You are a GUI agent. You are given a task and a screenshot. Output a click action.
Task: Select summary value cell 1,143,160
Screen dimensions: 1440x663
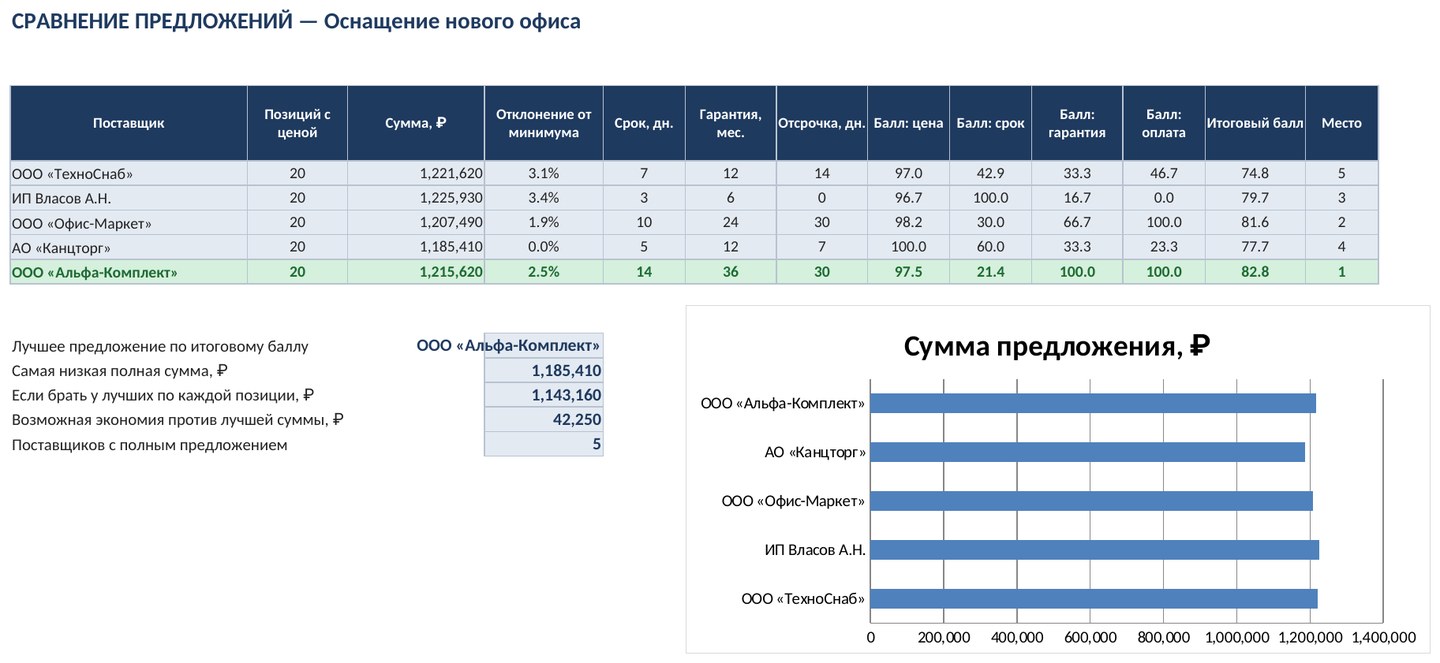[544, 395]
